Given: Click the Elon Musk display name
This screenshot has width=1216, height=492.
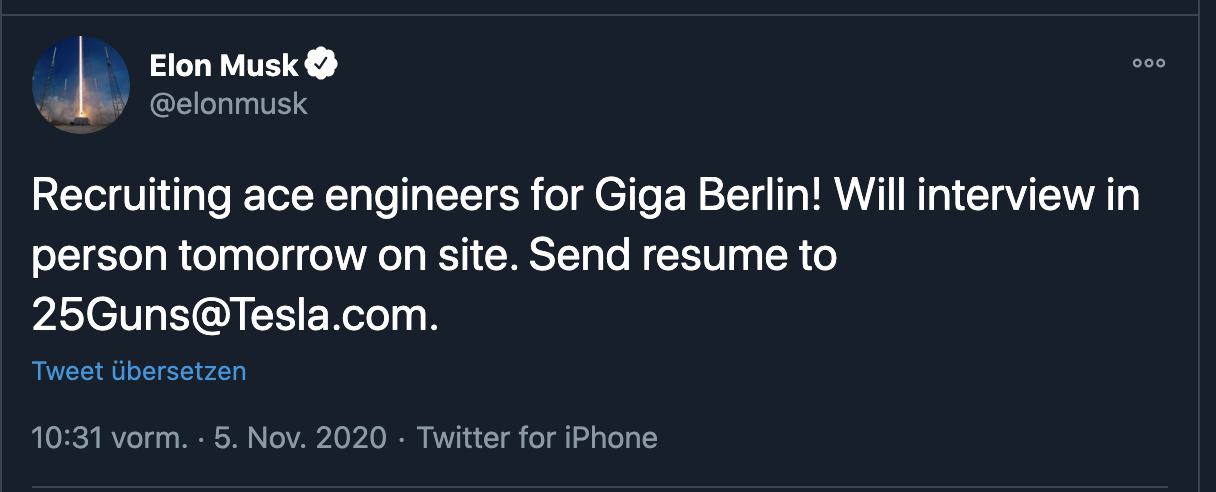Looking at the screenshot, I should (x=224, y=66).
